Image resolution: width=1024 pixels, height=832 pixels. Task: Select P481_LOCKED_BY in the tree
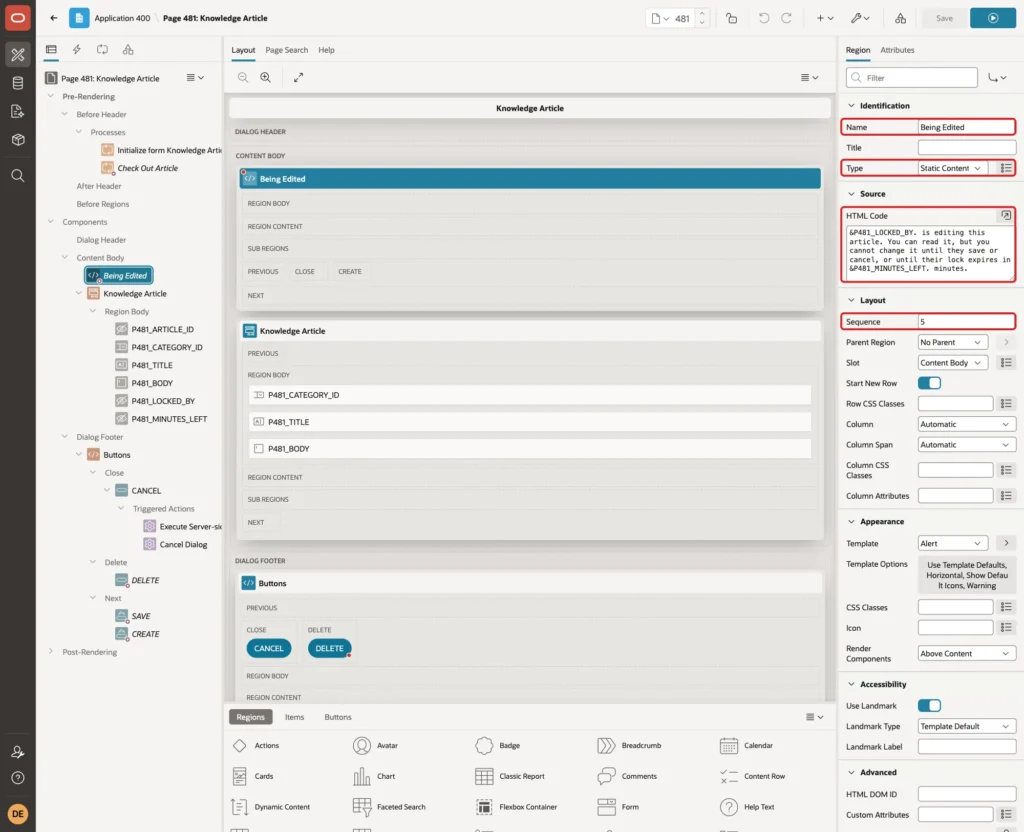[163, 401]
